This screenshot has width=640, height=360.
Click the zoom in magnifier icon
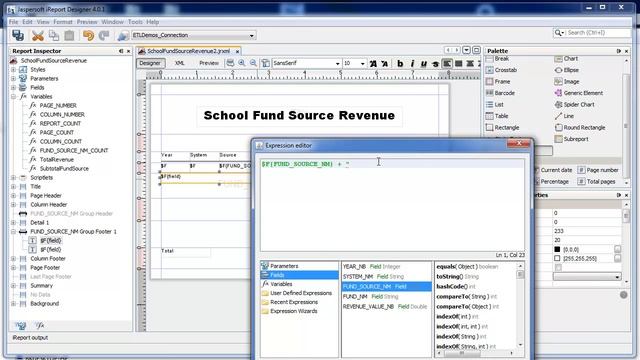[x=242, y=63]
